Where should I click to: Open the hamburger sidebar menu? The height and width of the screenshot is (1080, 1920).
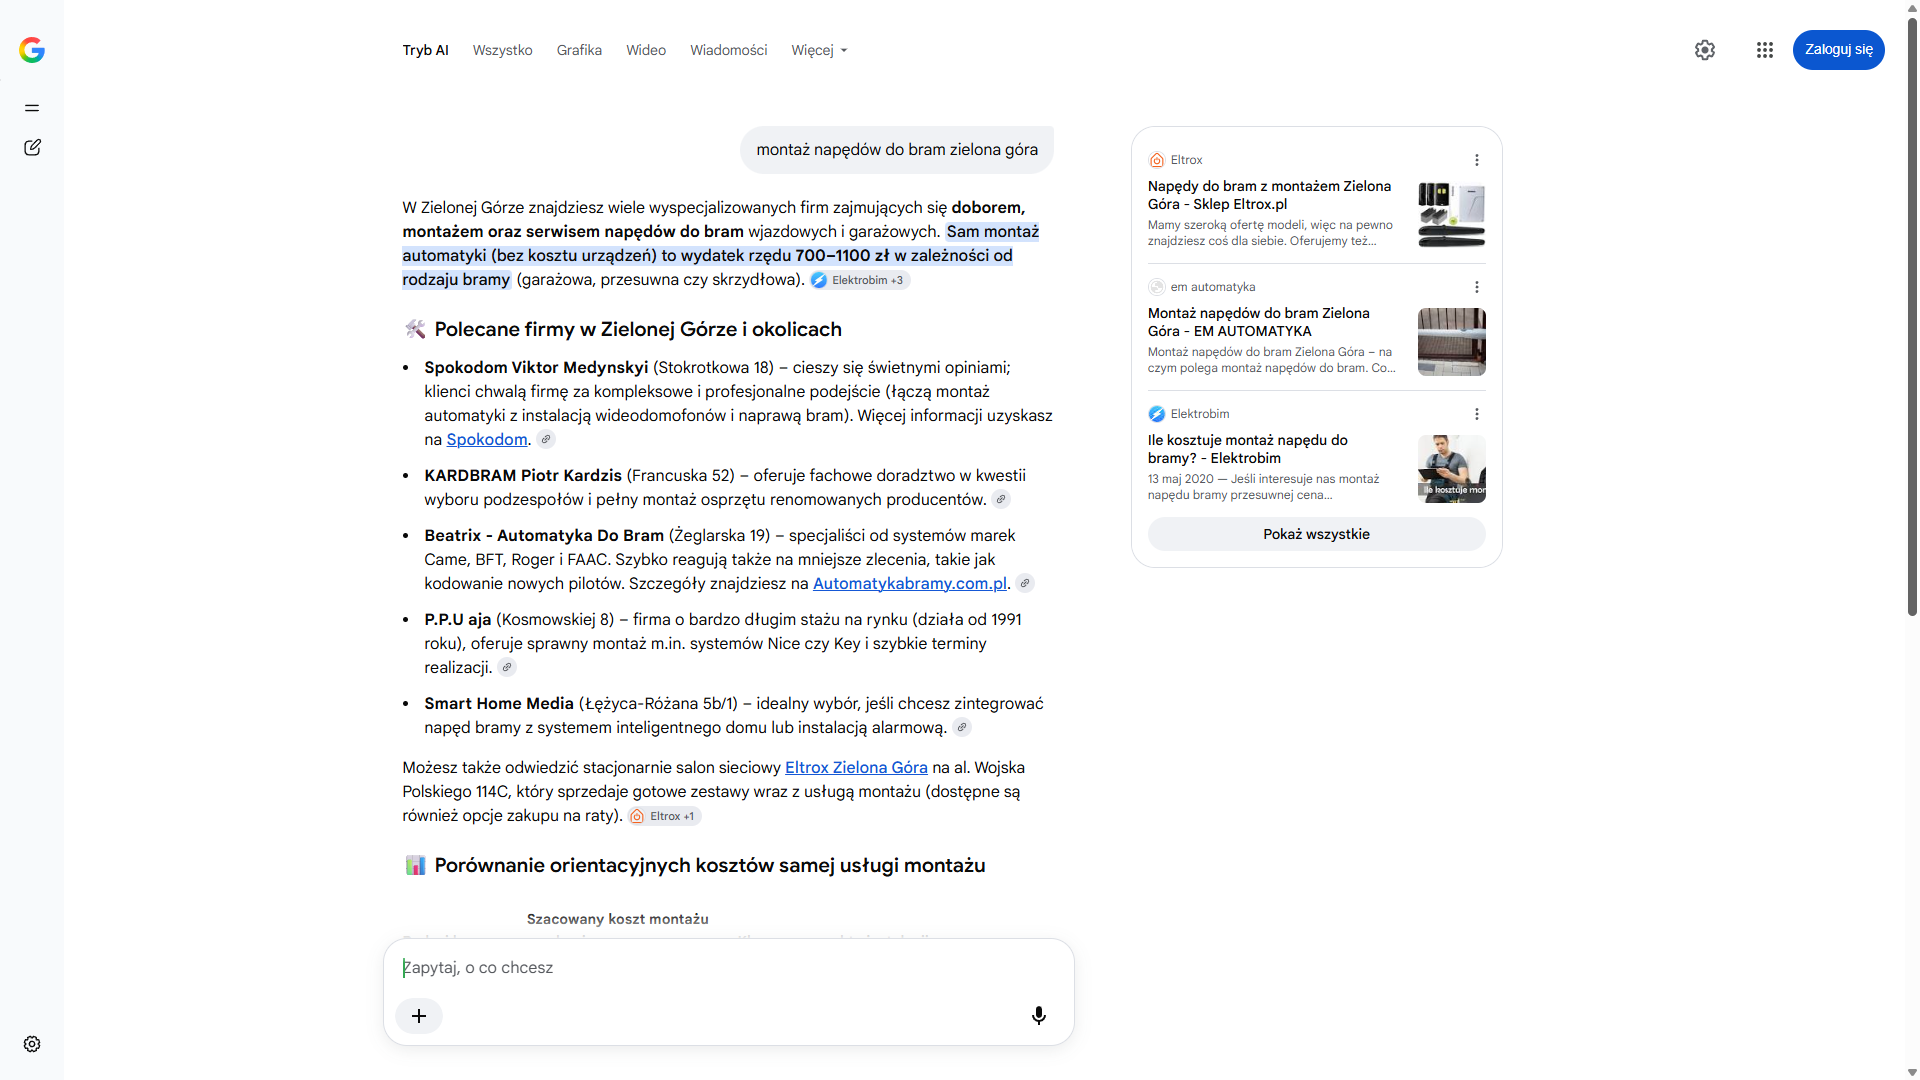[x=32, y=108]
